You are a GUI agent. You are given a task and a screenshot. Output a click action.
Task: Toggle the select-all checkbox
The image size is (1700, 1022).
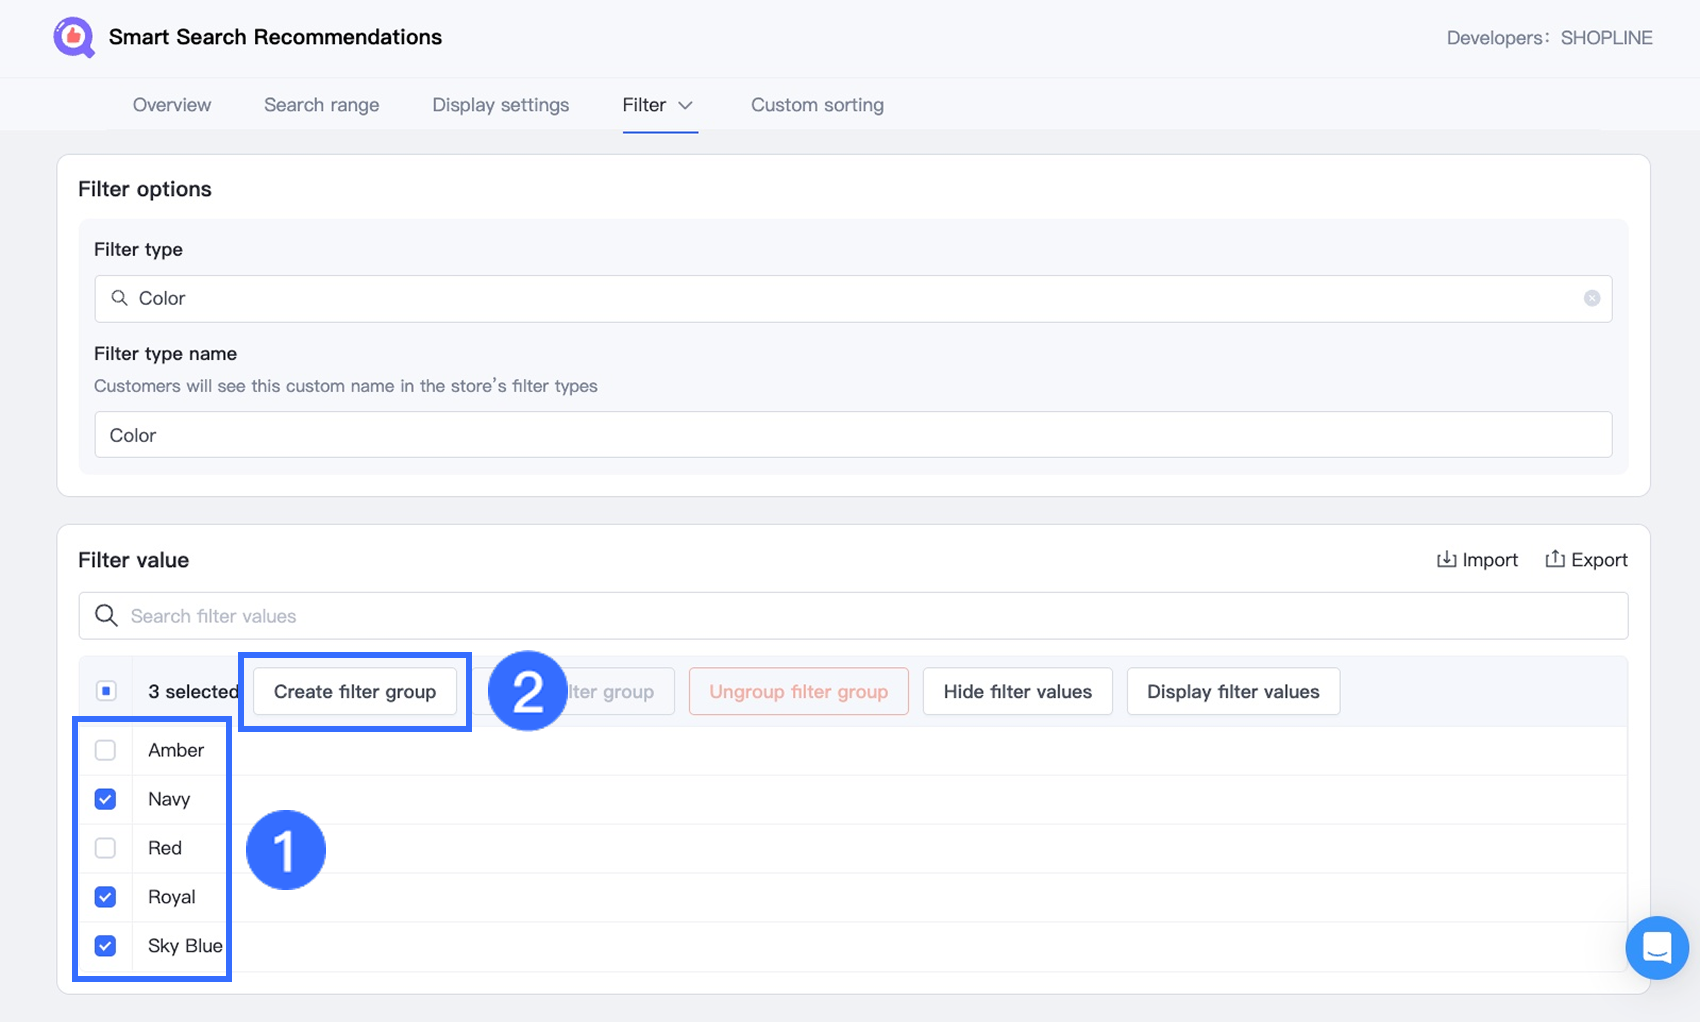106,691
